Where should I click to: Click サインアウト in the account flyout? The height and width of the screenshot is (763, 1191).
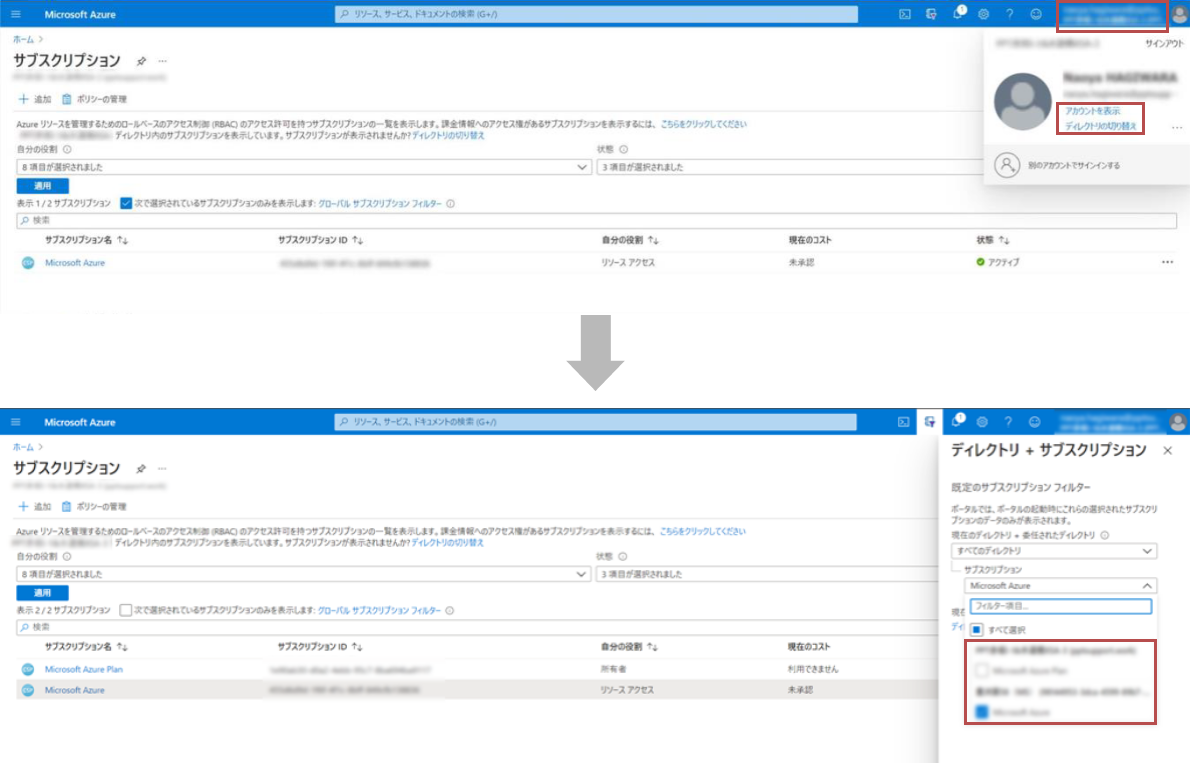1164,44
